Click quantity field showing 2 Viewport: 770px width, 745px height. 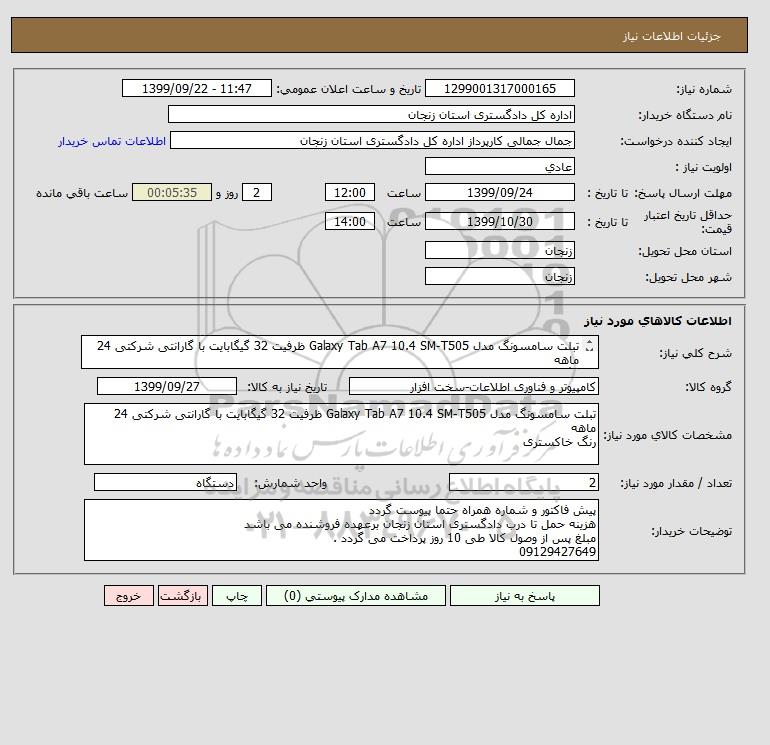(x=524, y=483)
